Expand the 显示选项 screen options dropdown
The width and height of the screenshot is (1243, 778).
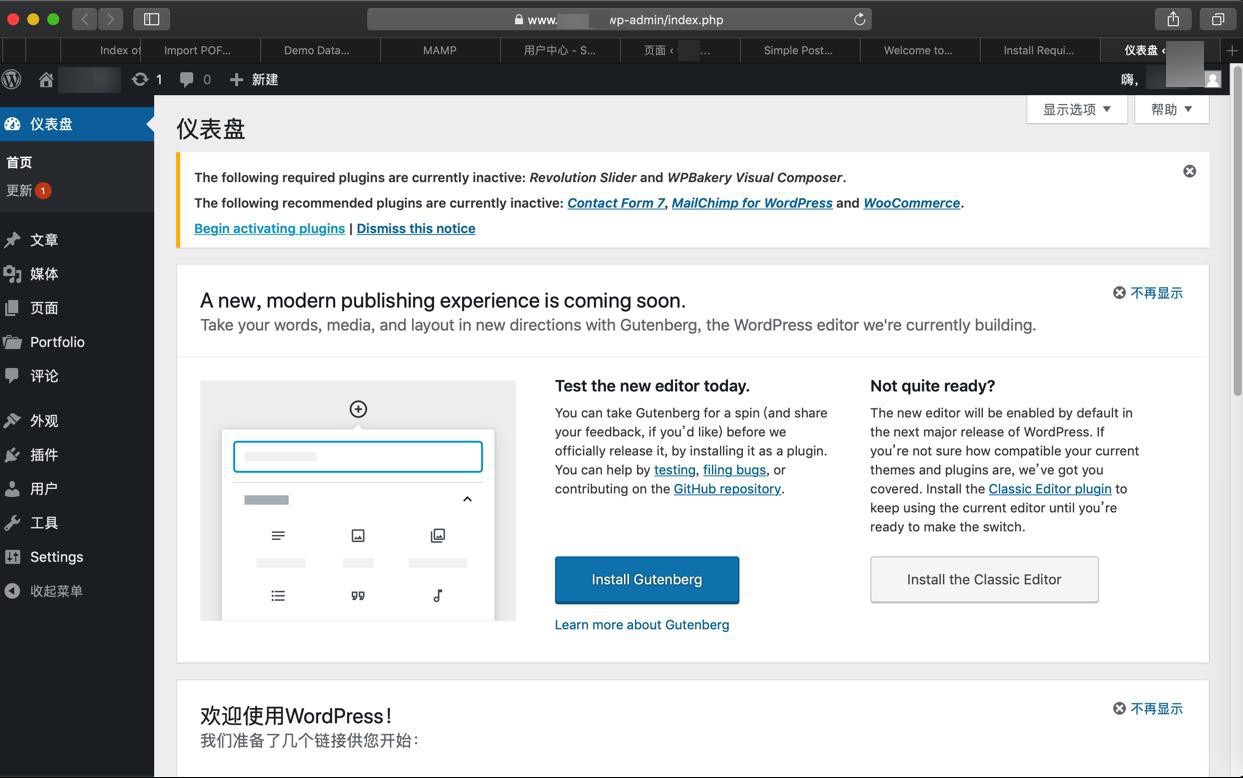(x=1077, y=109)
